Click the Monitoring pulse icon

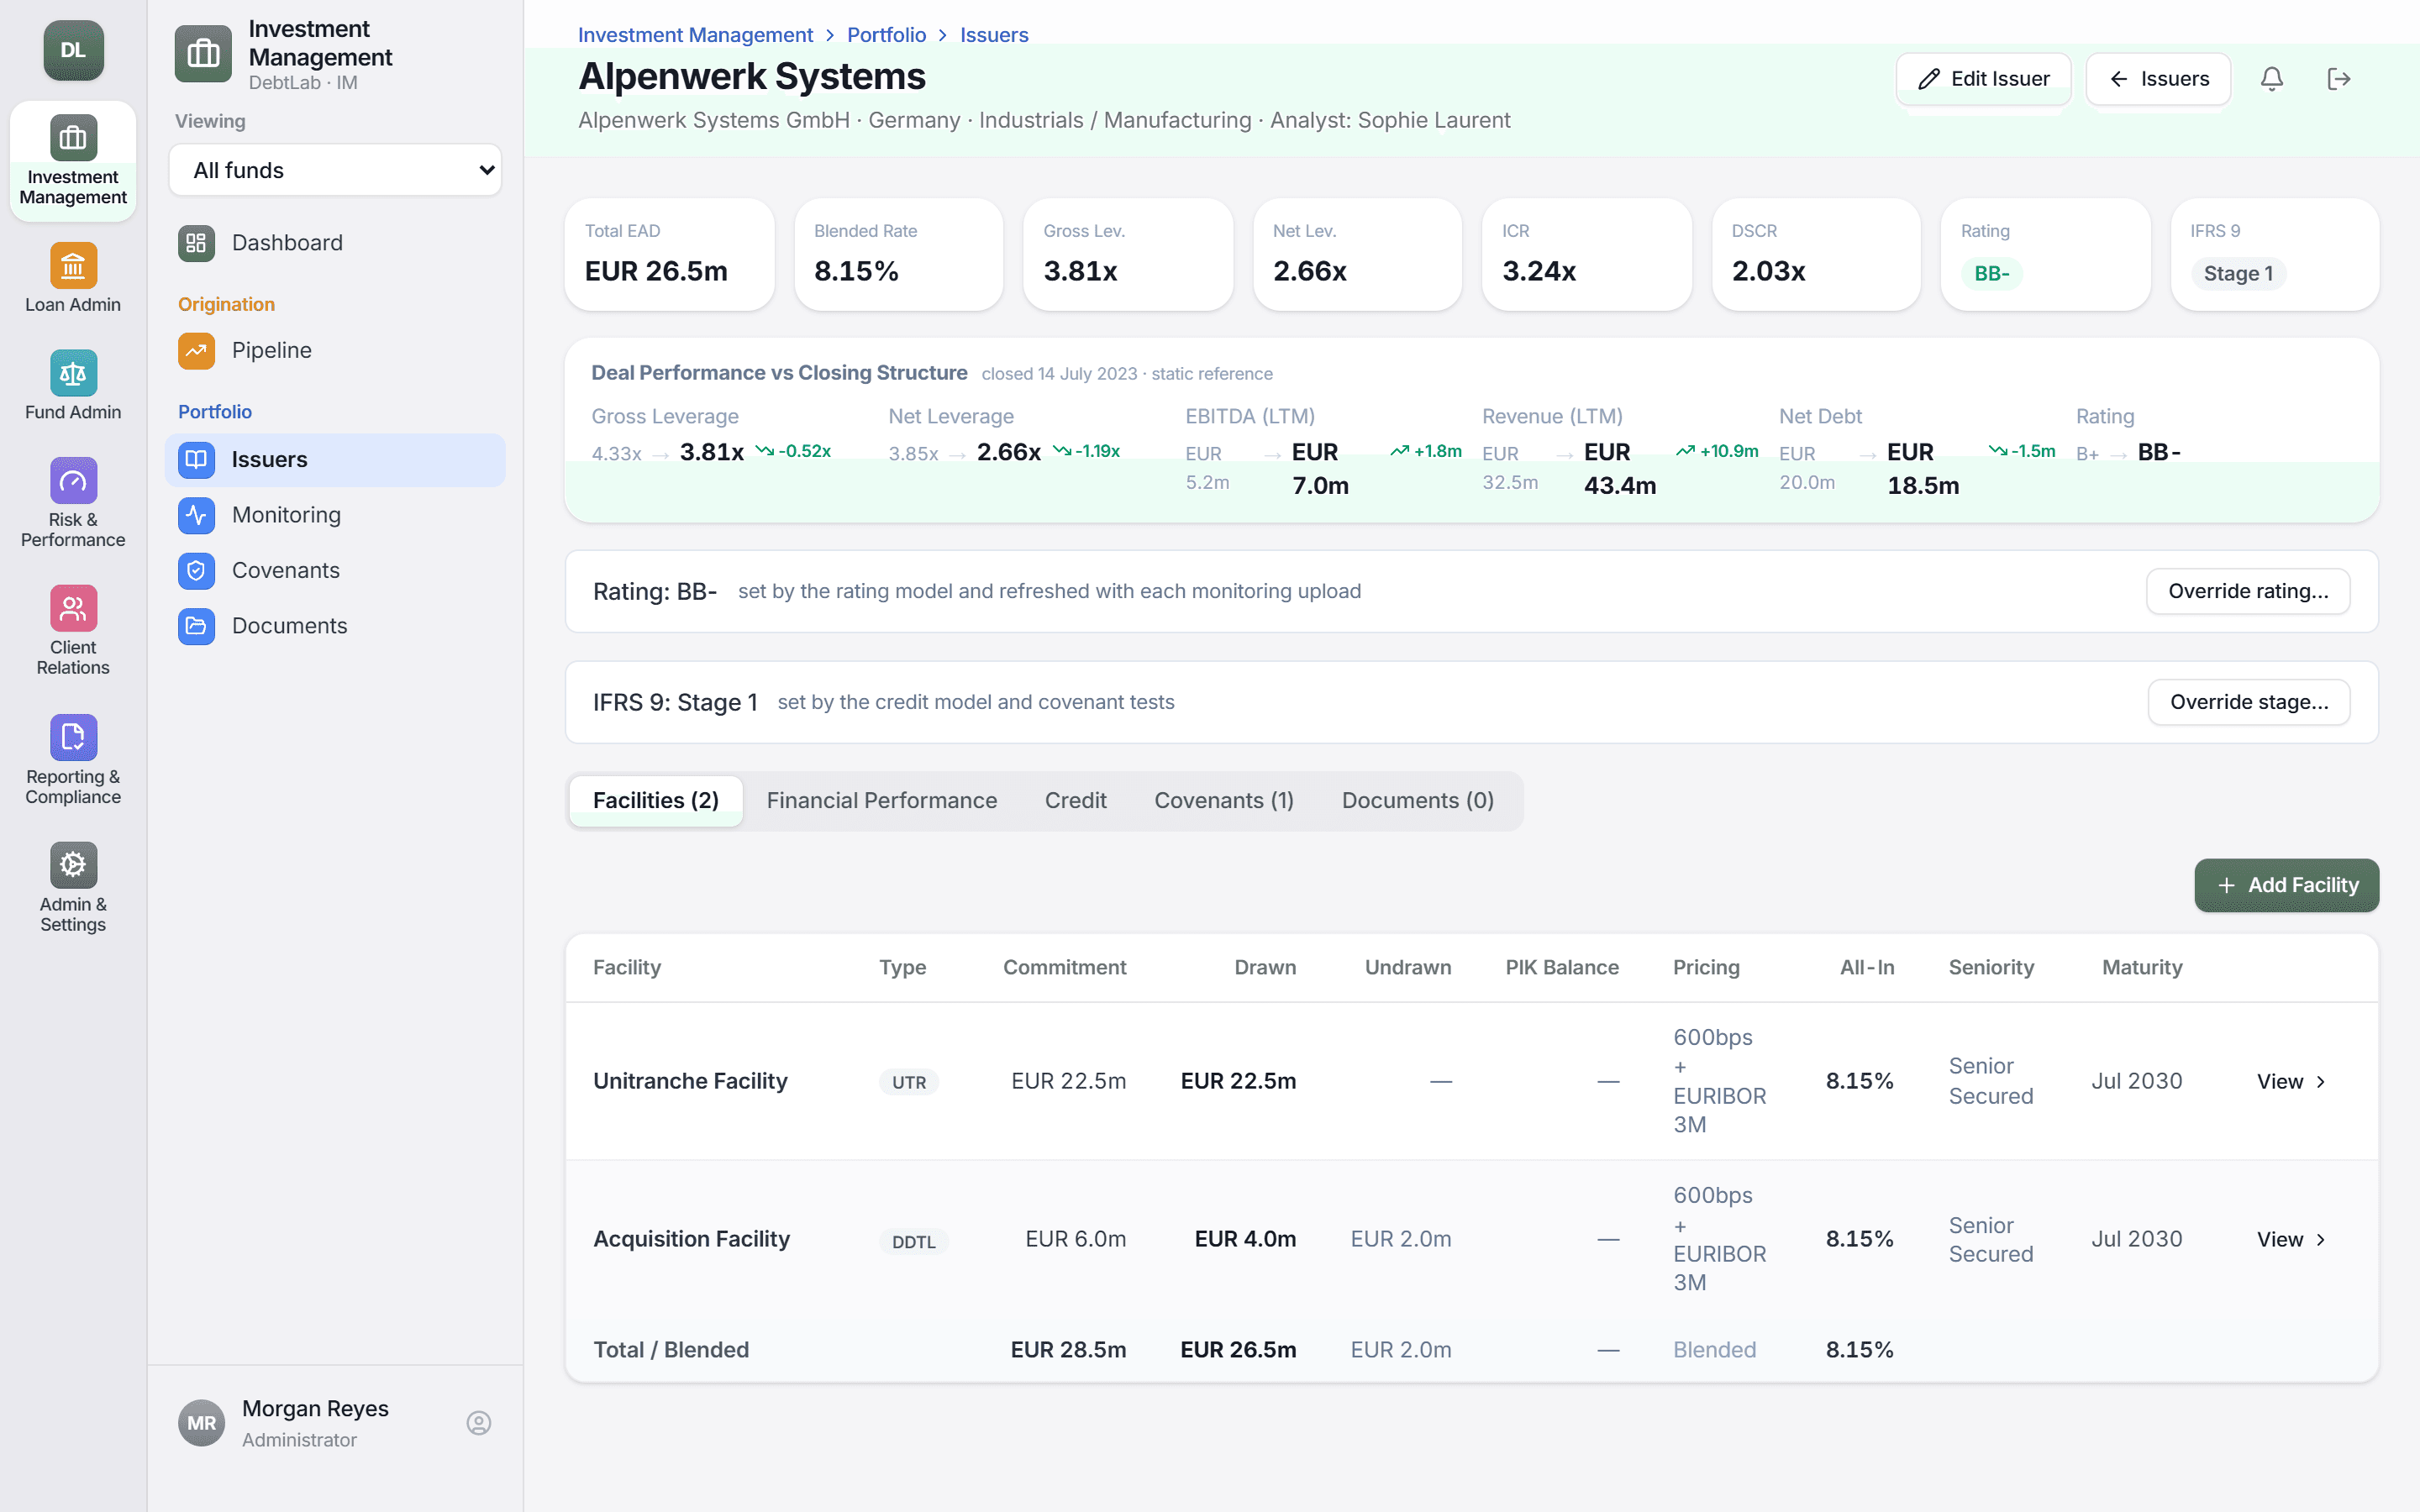point(196,515)
